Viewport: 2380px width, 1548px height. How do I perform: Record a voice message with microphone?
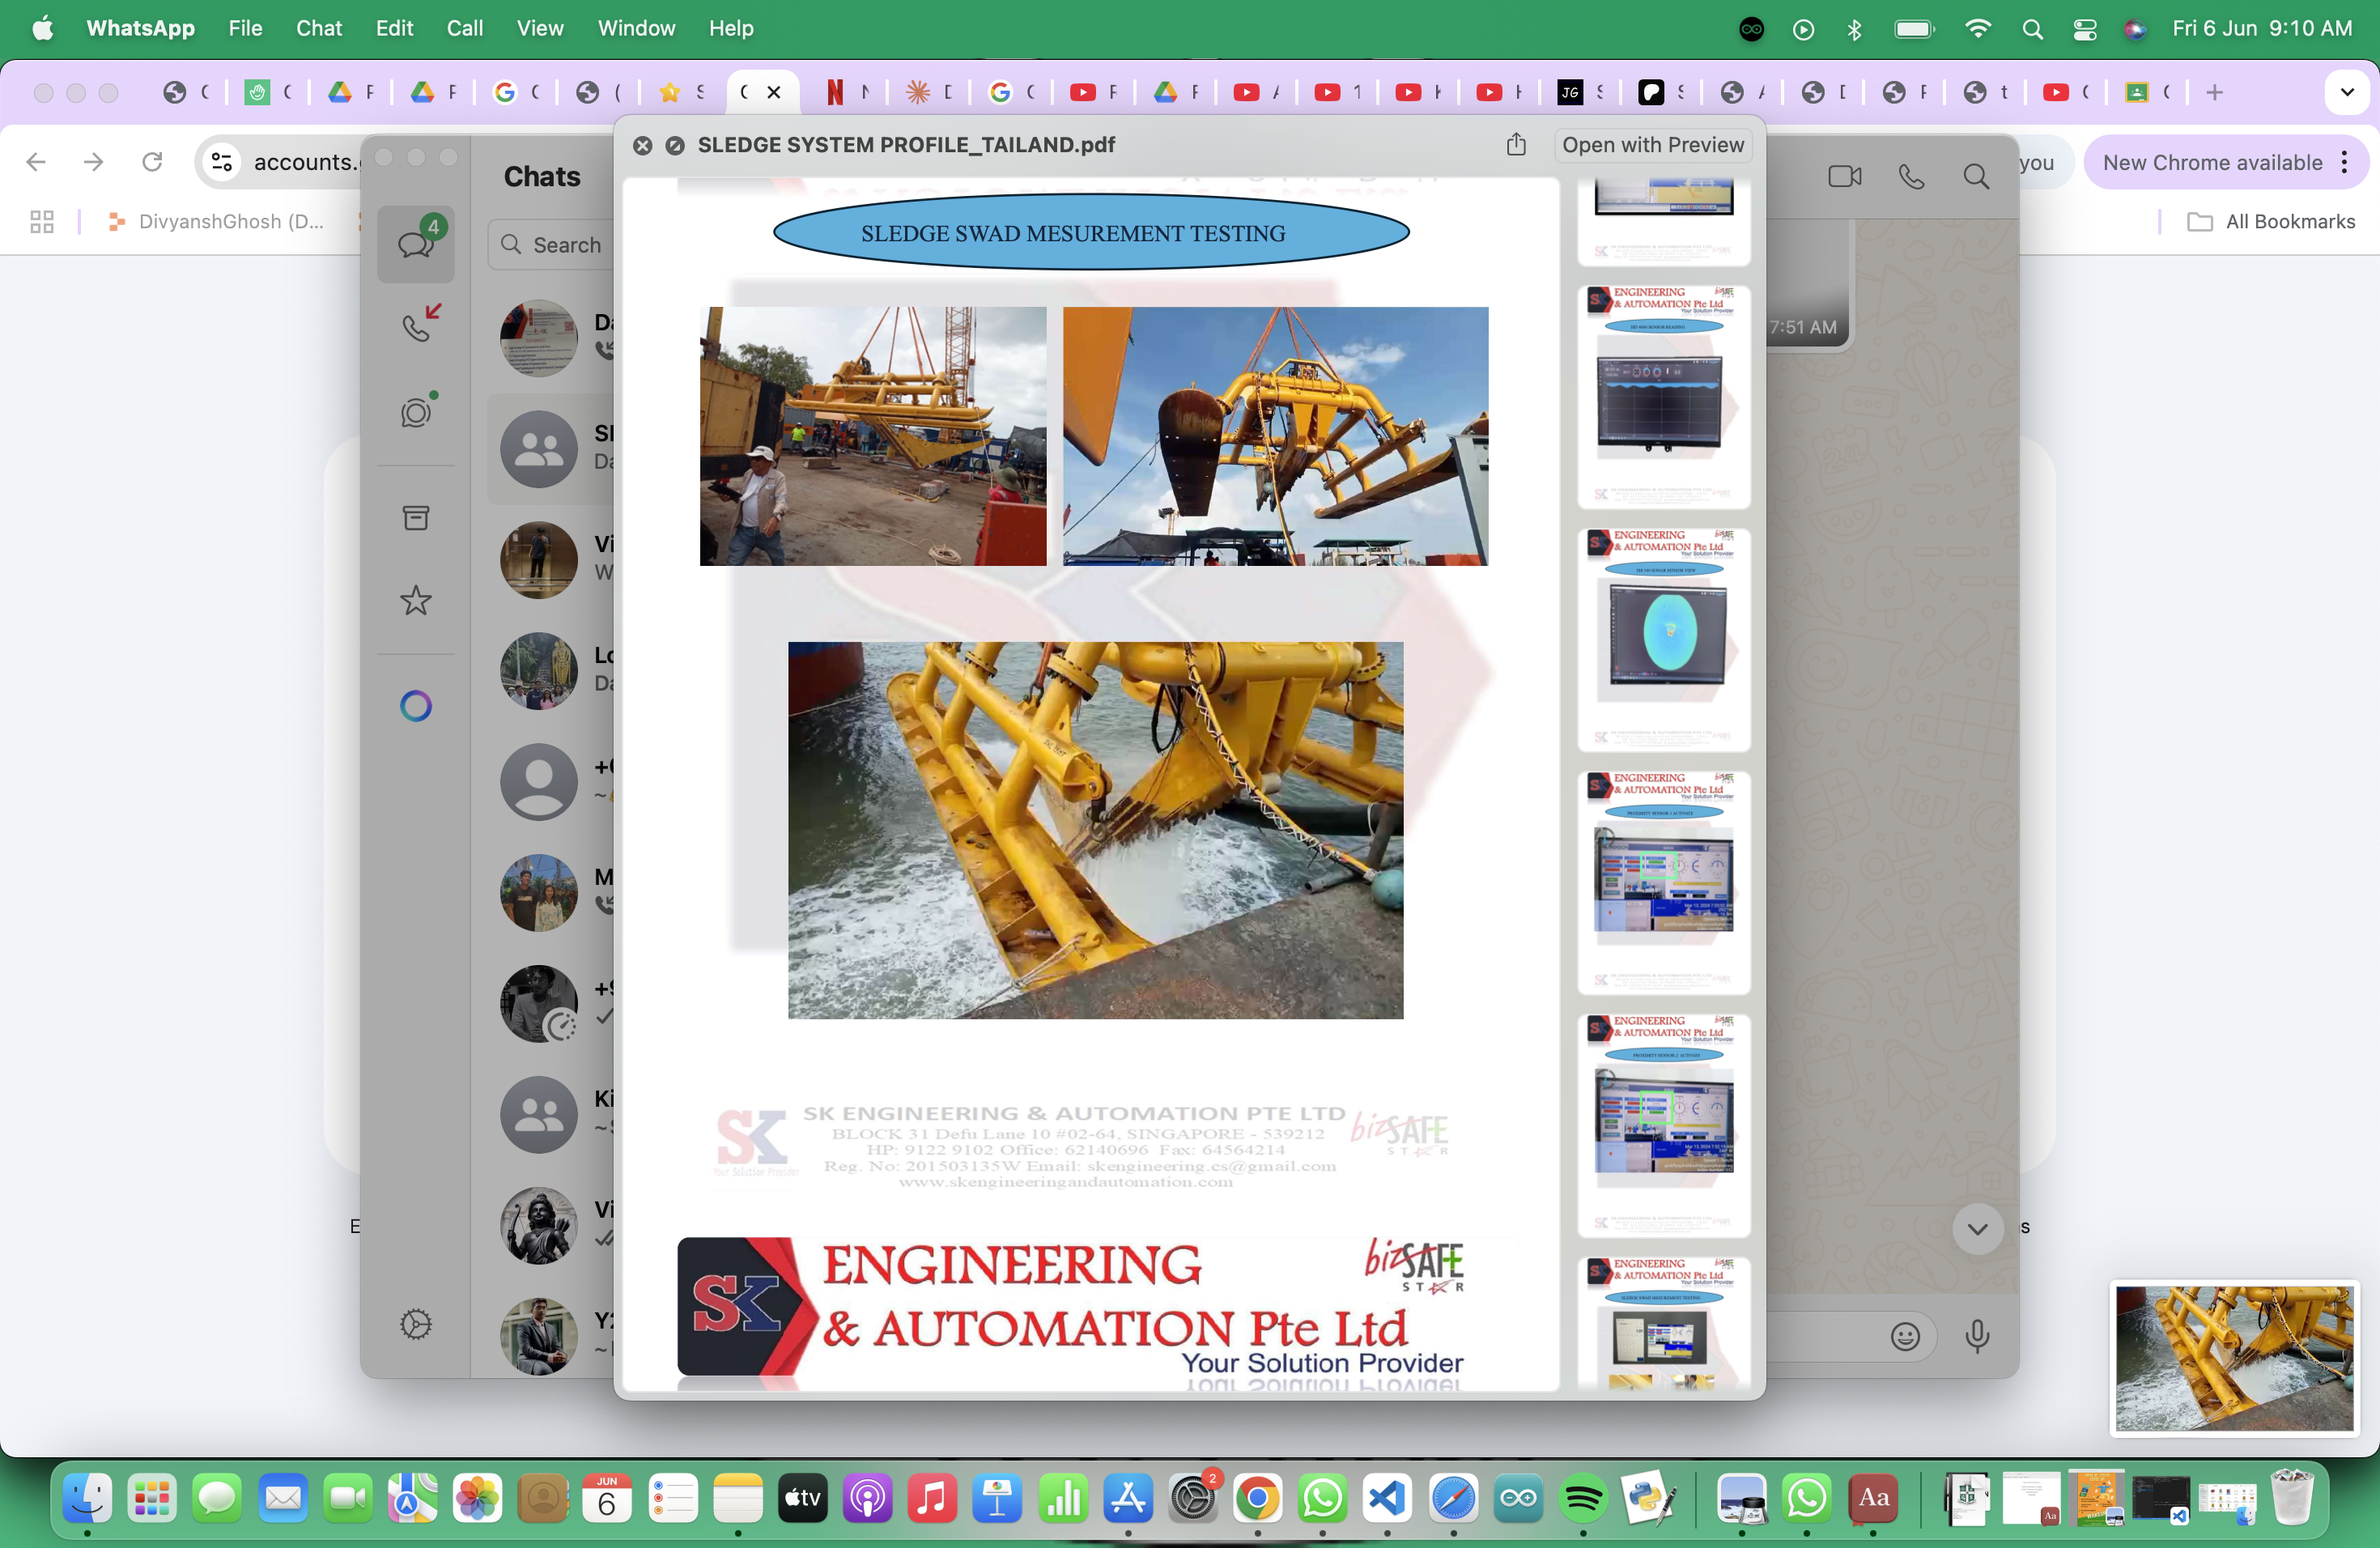pos(1977,1336)
